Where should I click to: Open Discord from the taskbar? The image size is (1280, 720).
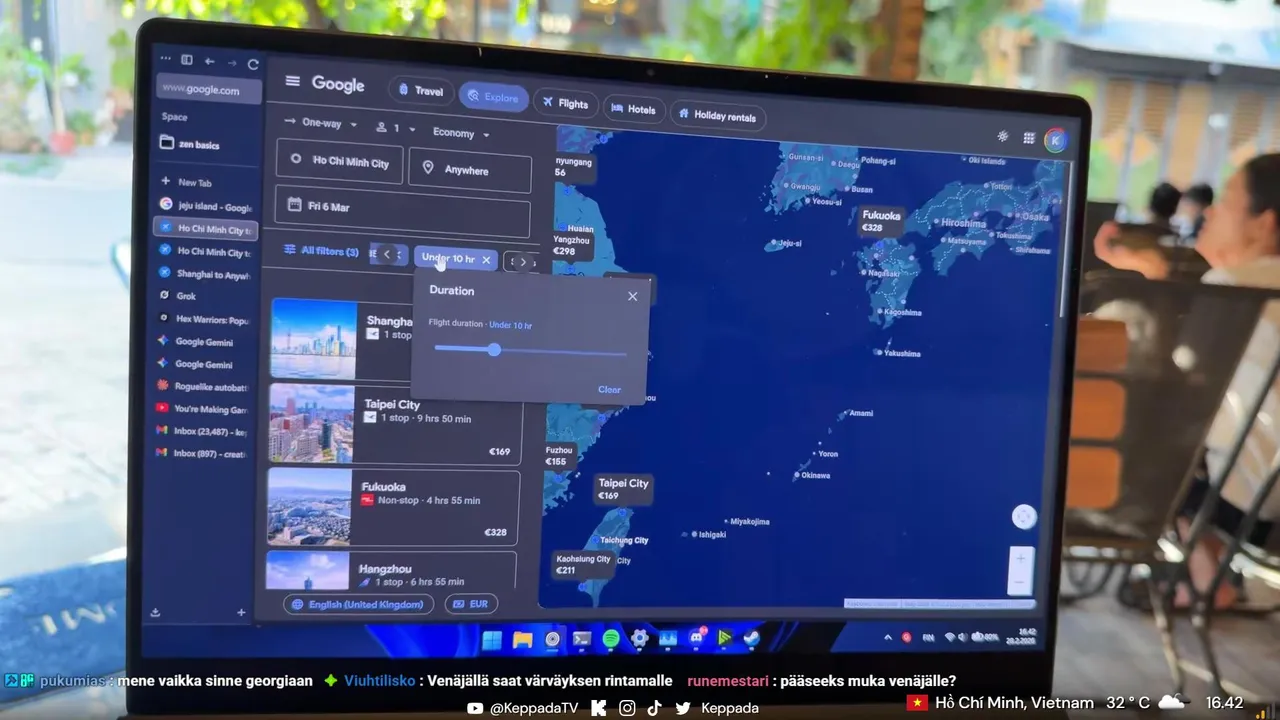click(697, 638)
